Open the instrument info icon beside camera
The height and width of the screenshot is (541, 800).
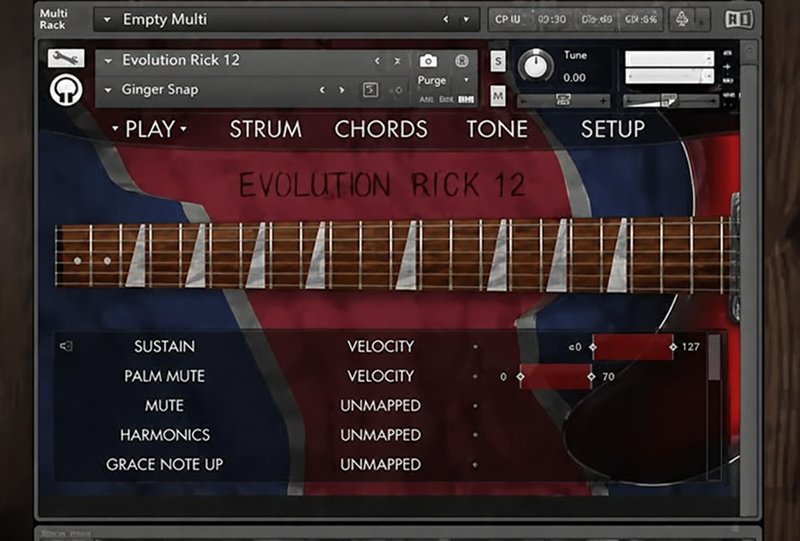[461, 61]
